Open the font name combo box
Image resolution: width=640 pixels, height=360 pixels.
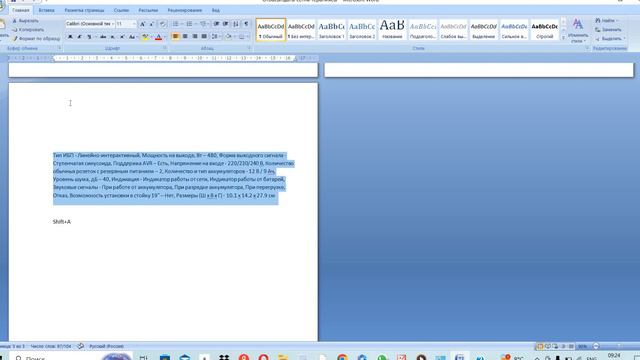90,24
